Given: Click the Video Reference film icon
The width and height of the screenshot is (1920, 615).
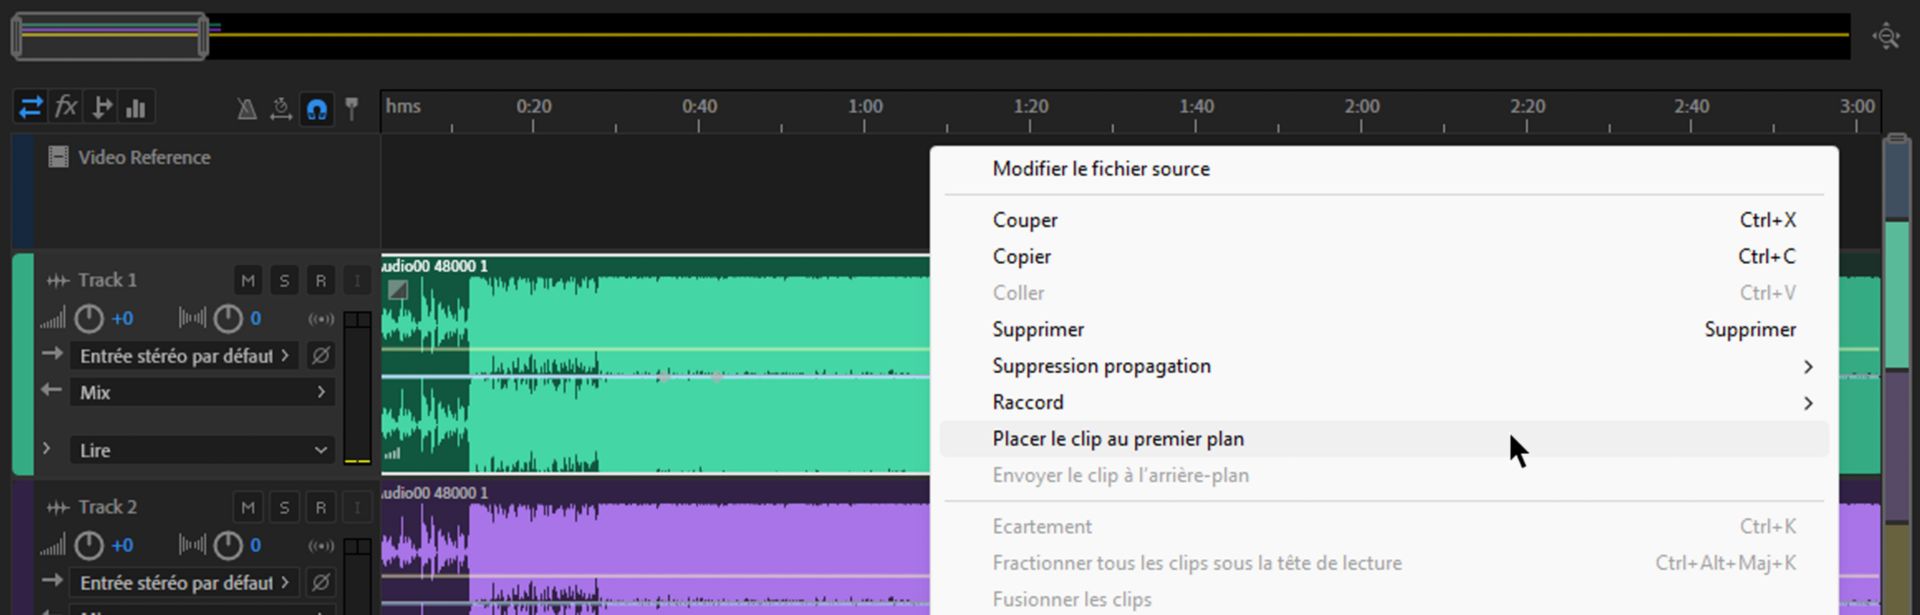Looking at the screenshot, I should click(58, 157).
